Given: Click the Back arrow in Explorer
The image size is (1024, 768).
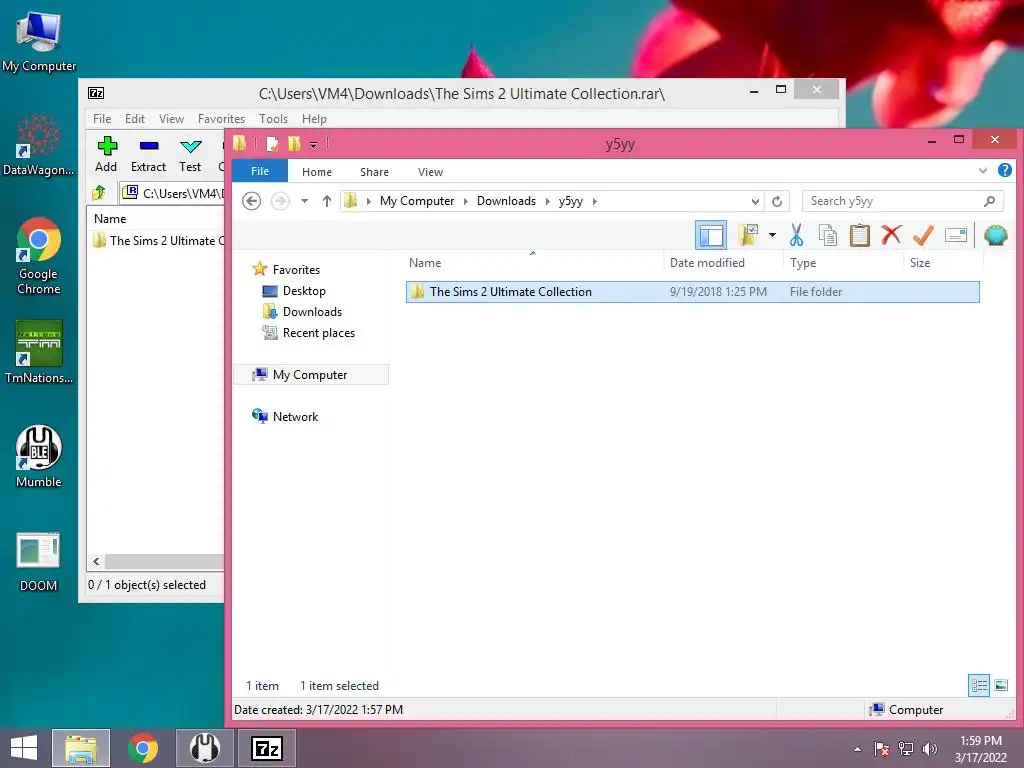Looking at the screenshot, I should tap(251, 201).
